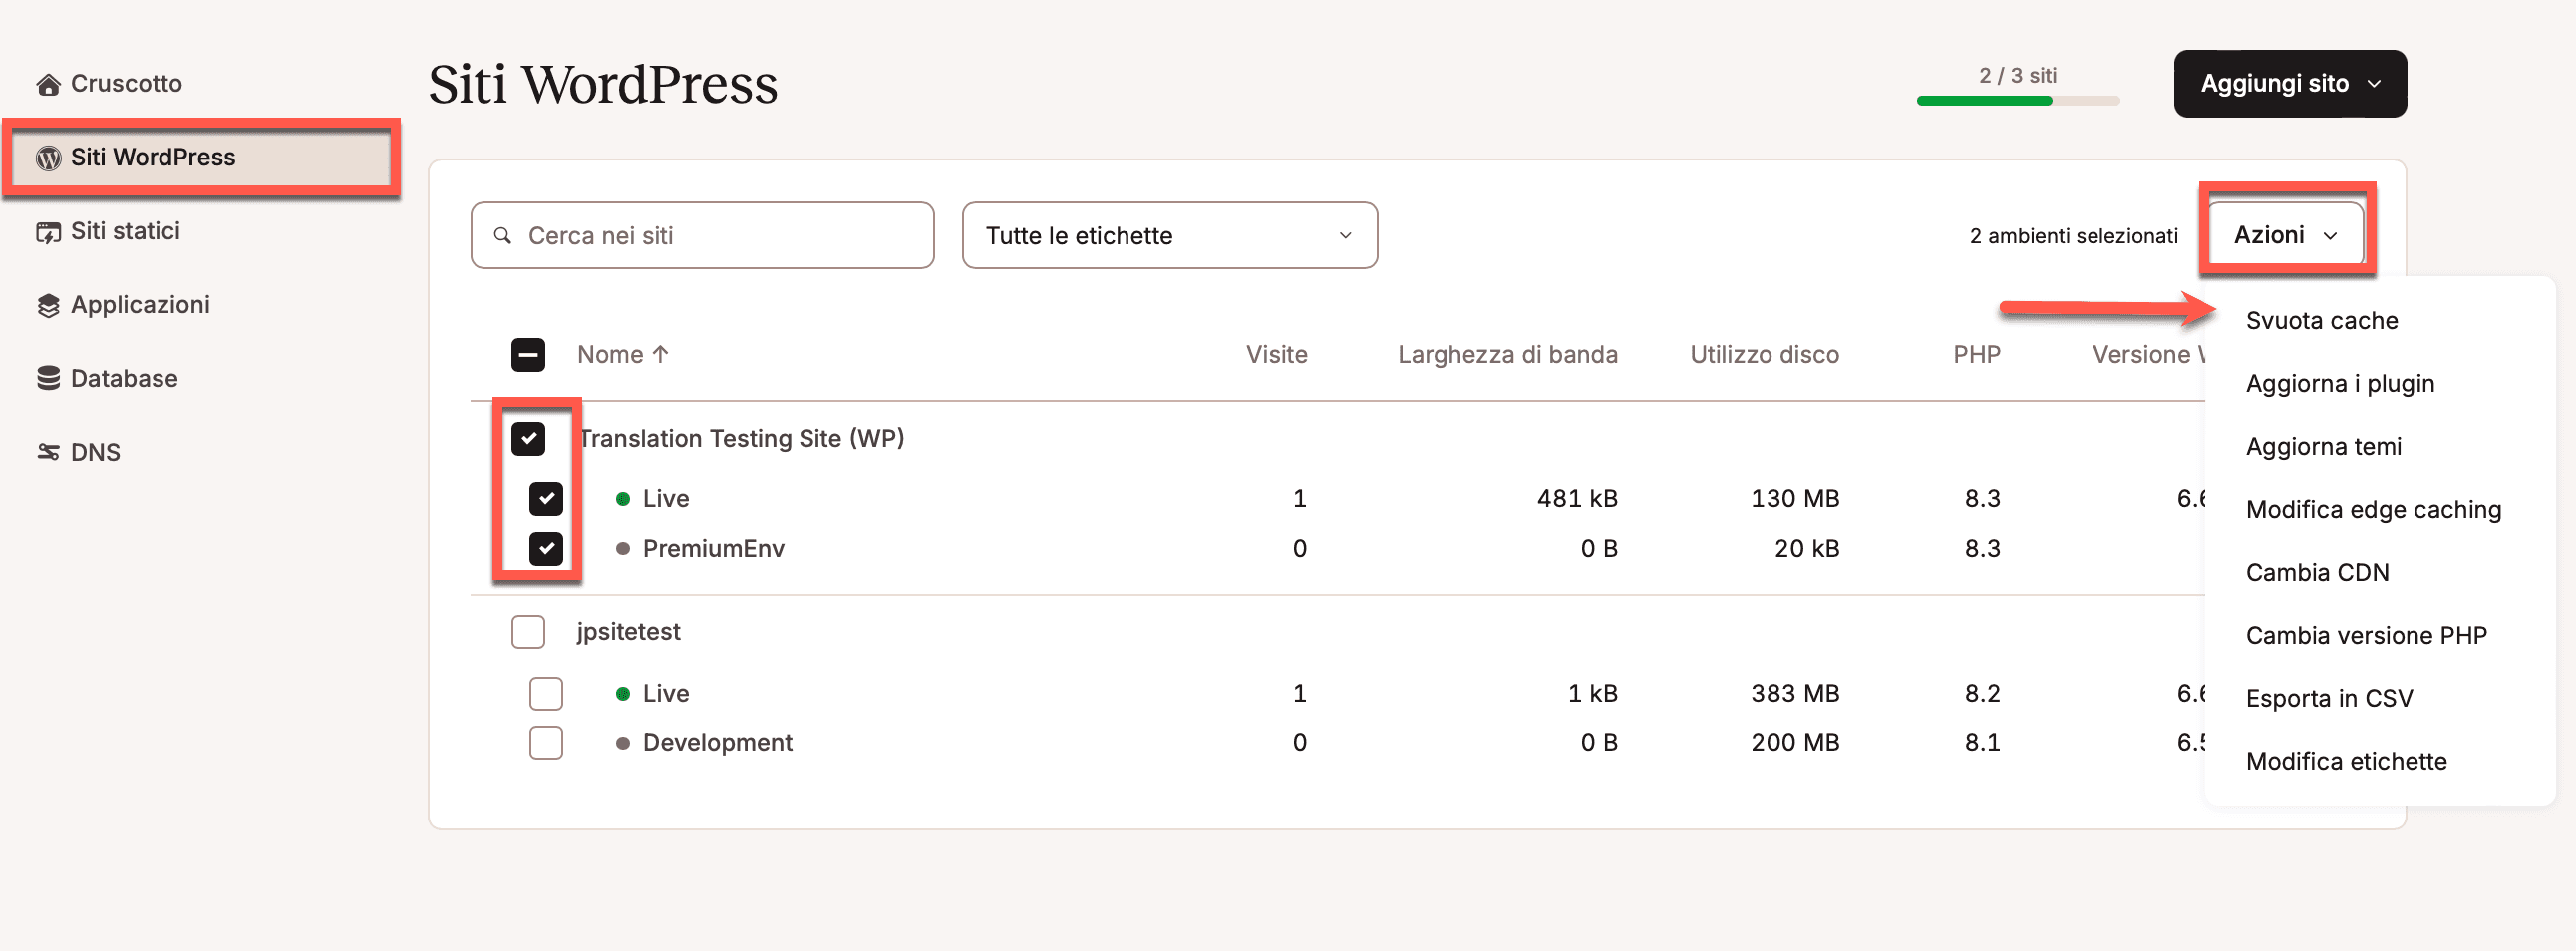
Task: Click the WordPress logo icon in sidebar
Action: point(48,158)
